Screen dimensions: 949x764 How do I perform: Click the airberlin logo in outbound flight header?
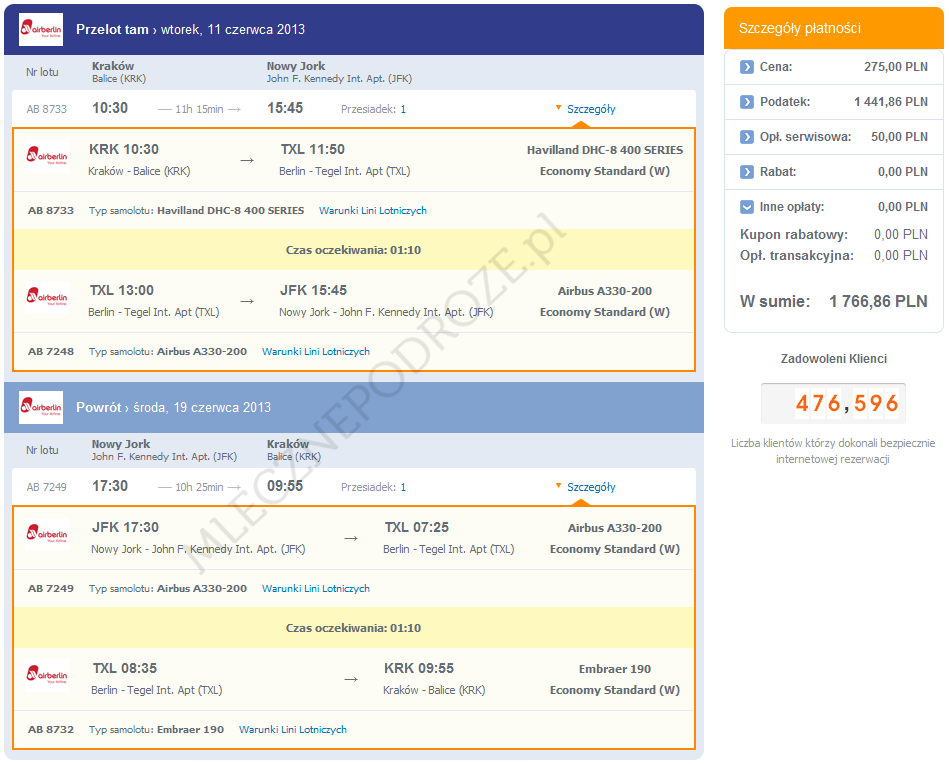[40, 30]
